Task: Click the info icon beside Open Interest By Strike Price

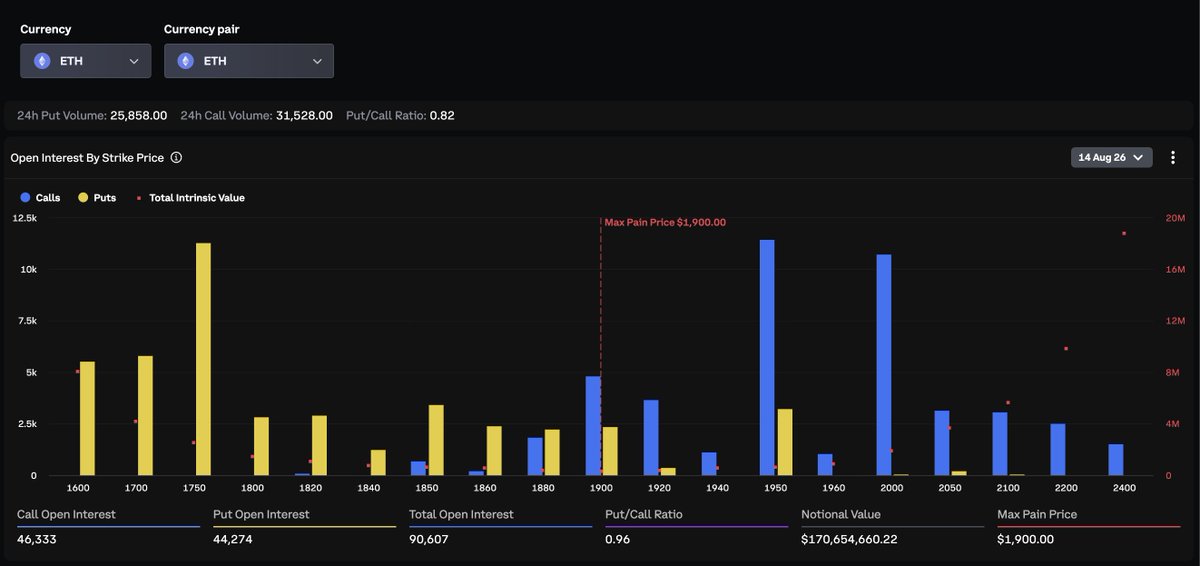Action: [x=176, y=158]
